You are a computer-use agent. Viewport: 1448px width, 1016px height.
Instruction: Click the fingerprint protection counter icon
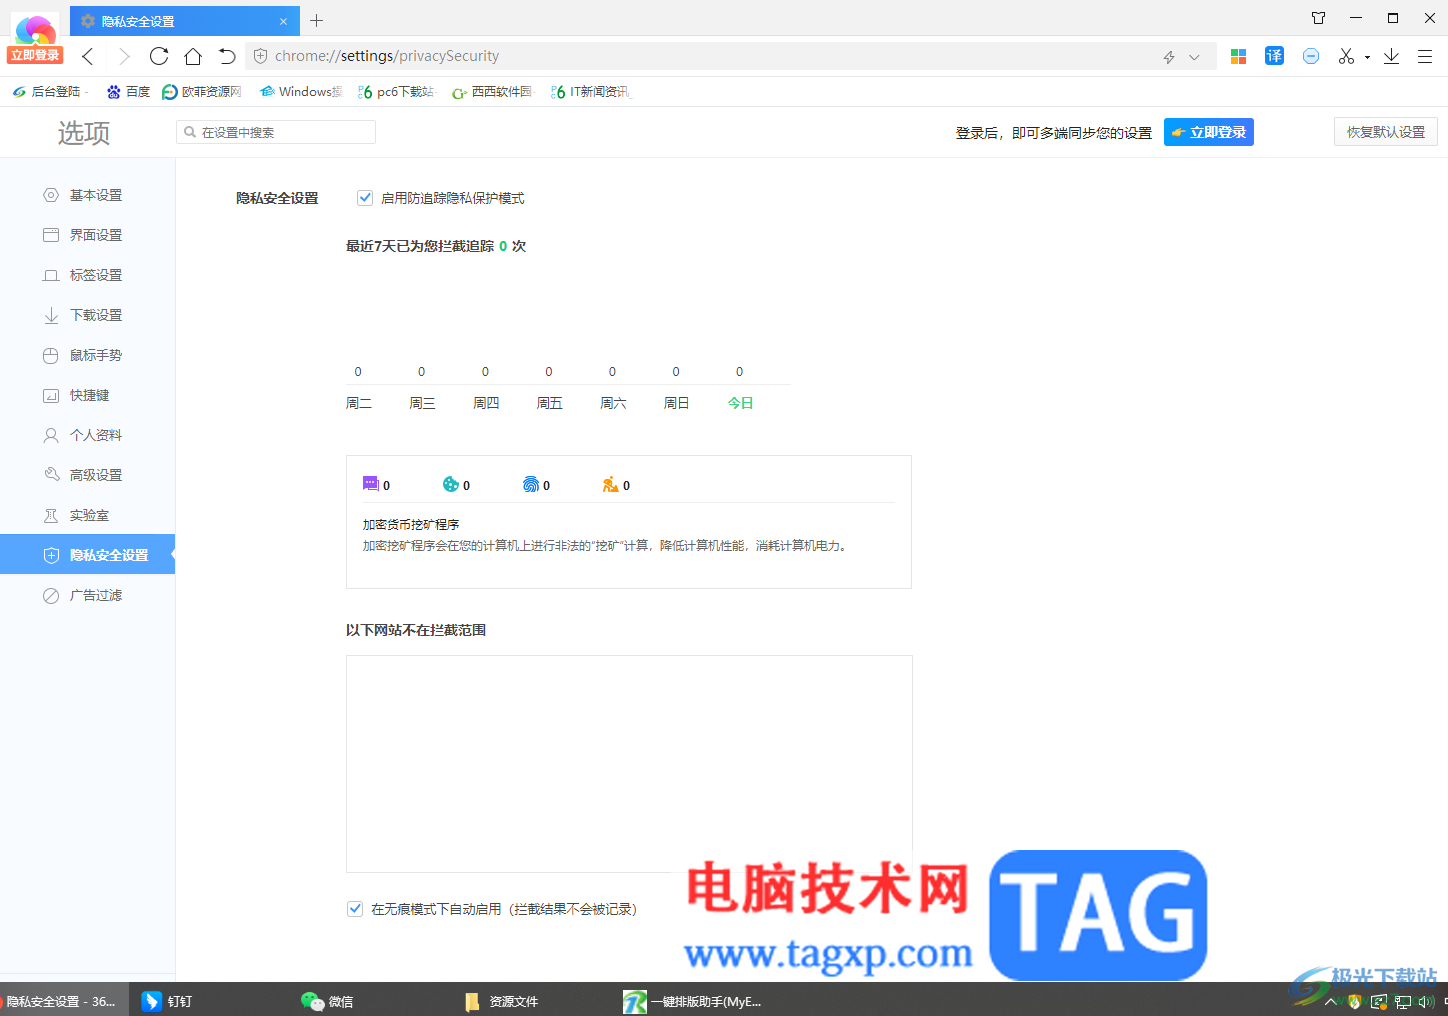(529, 484)
